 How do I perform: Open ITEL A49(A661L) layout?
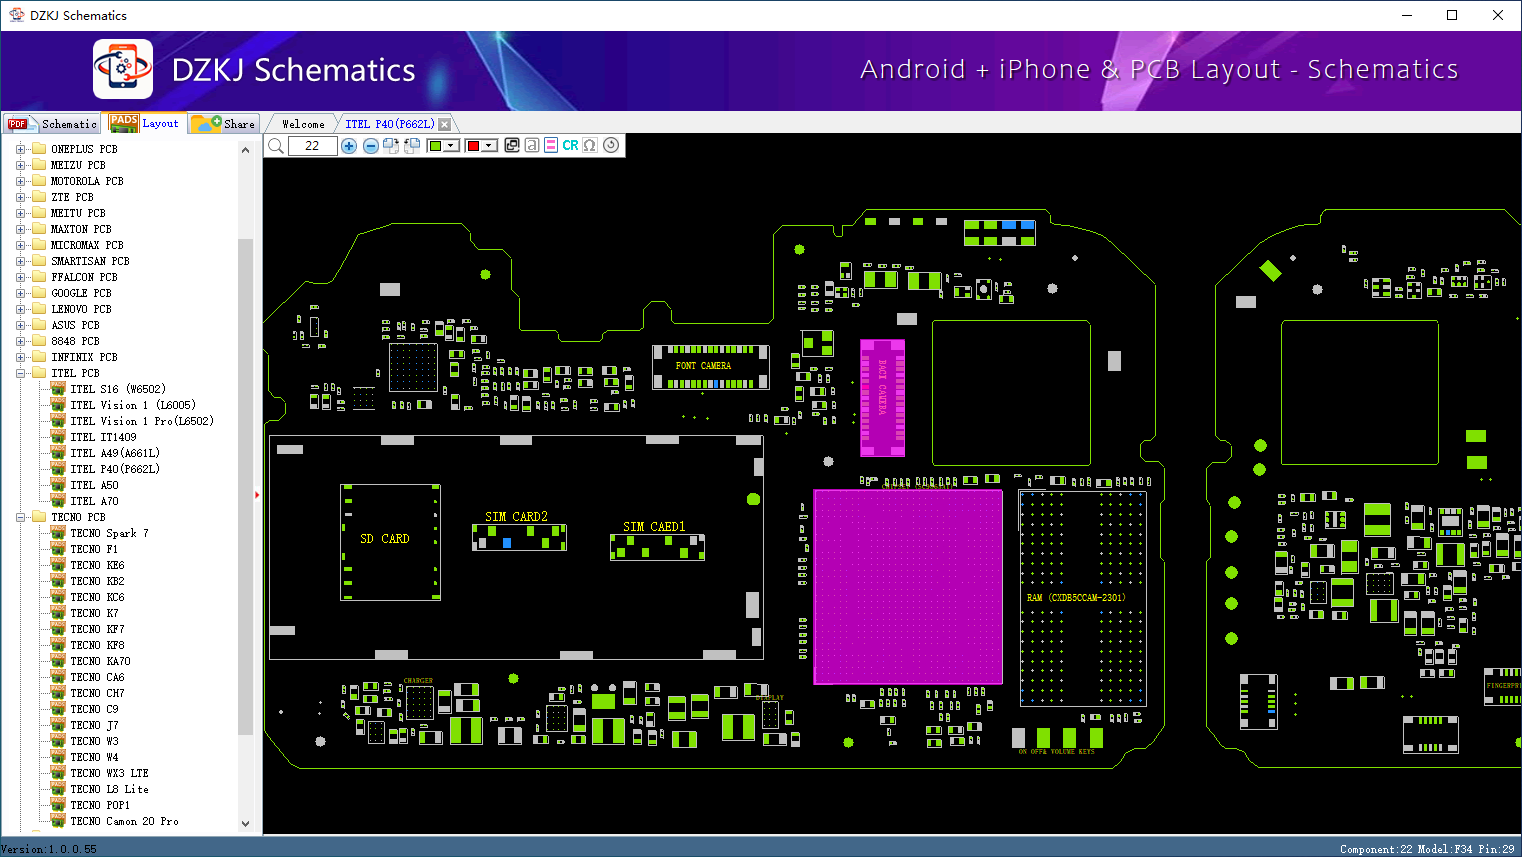[x=115, y=453]
